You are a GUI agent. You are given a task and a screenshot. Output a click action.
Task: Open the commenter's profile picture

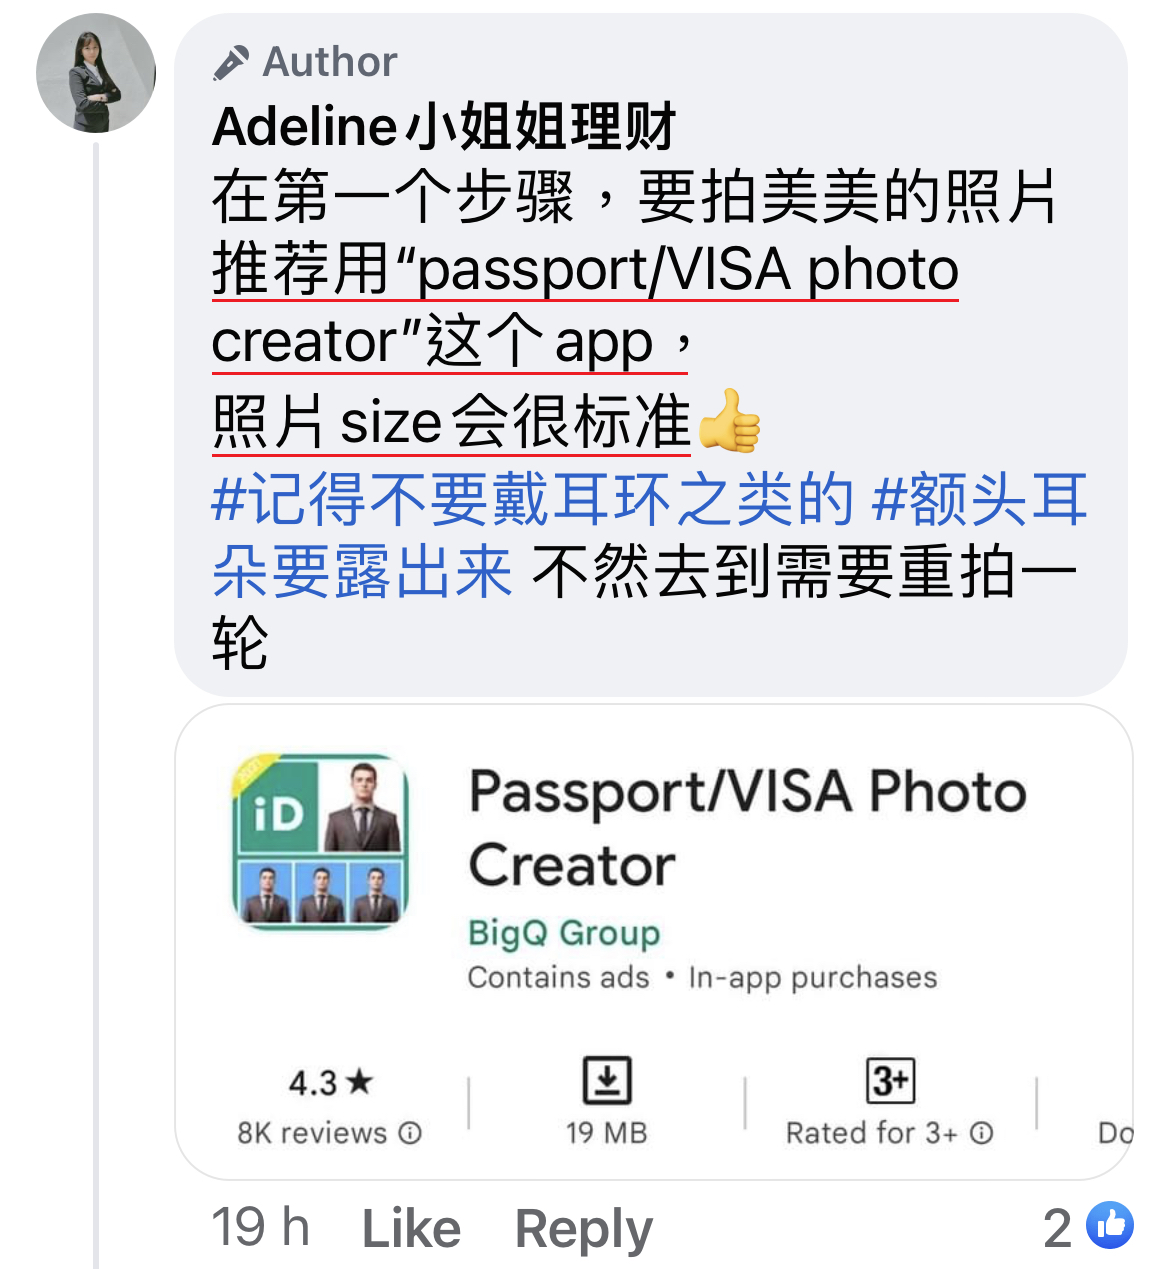point(96,73)
